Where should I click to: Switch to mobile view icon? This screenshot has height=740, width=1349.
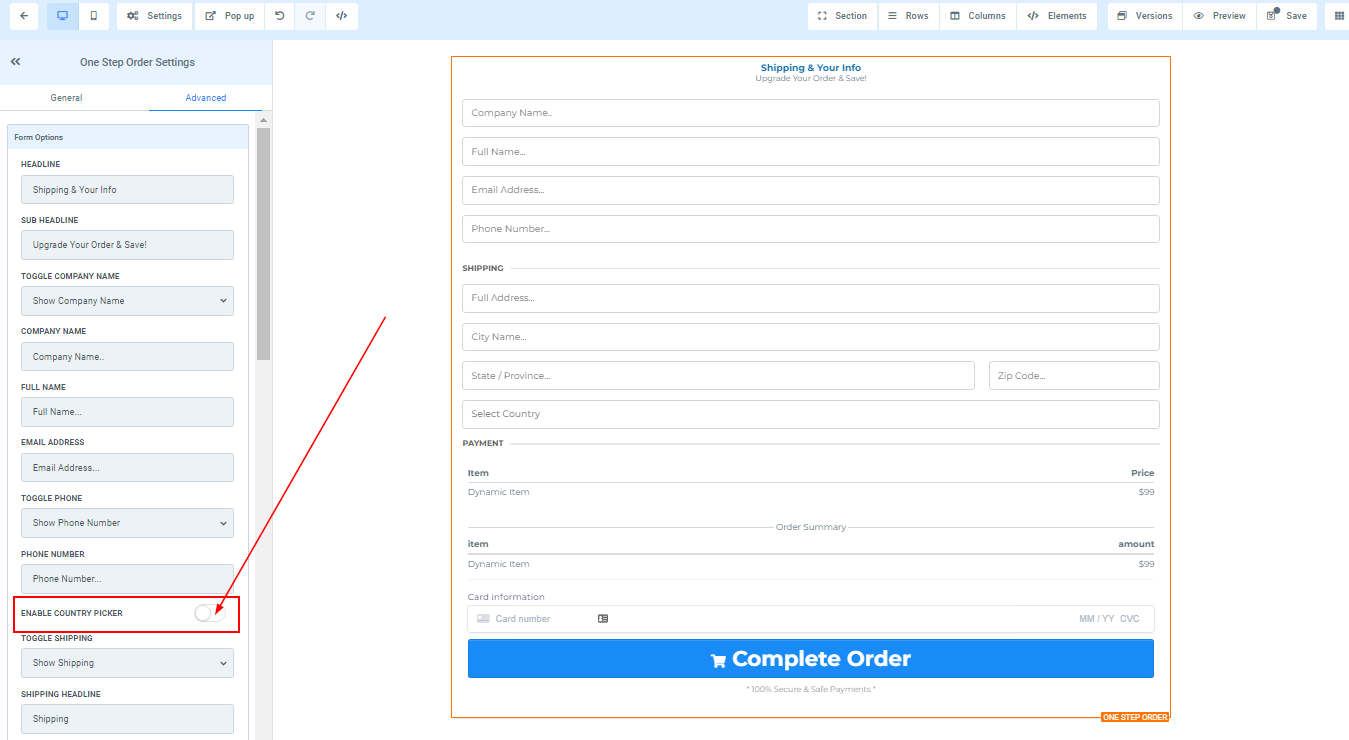93,16
